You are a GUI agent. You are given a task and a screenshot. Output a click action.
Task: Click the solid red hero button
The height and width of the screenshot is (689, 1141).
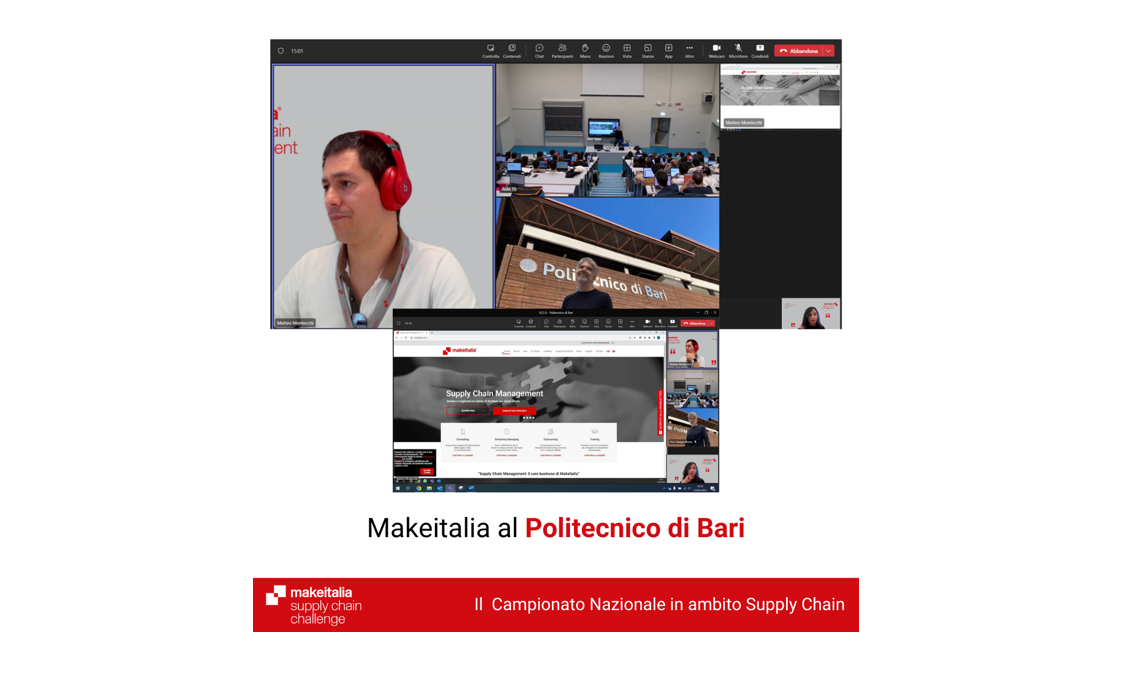514,411
